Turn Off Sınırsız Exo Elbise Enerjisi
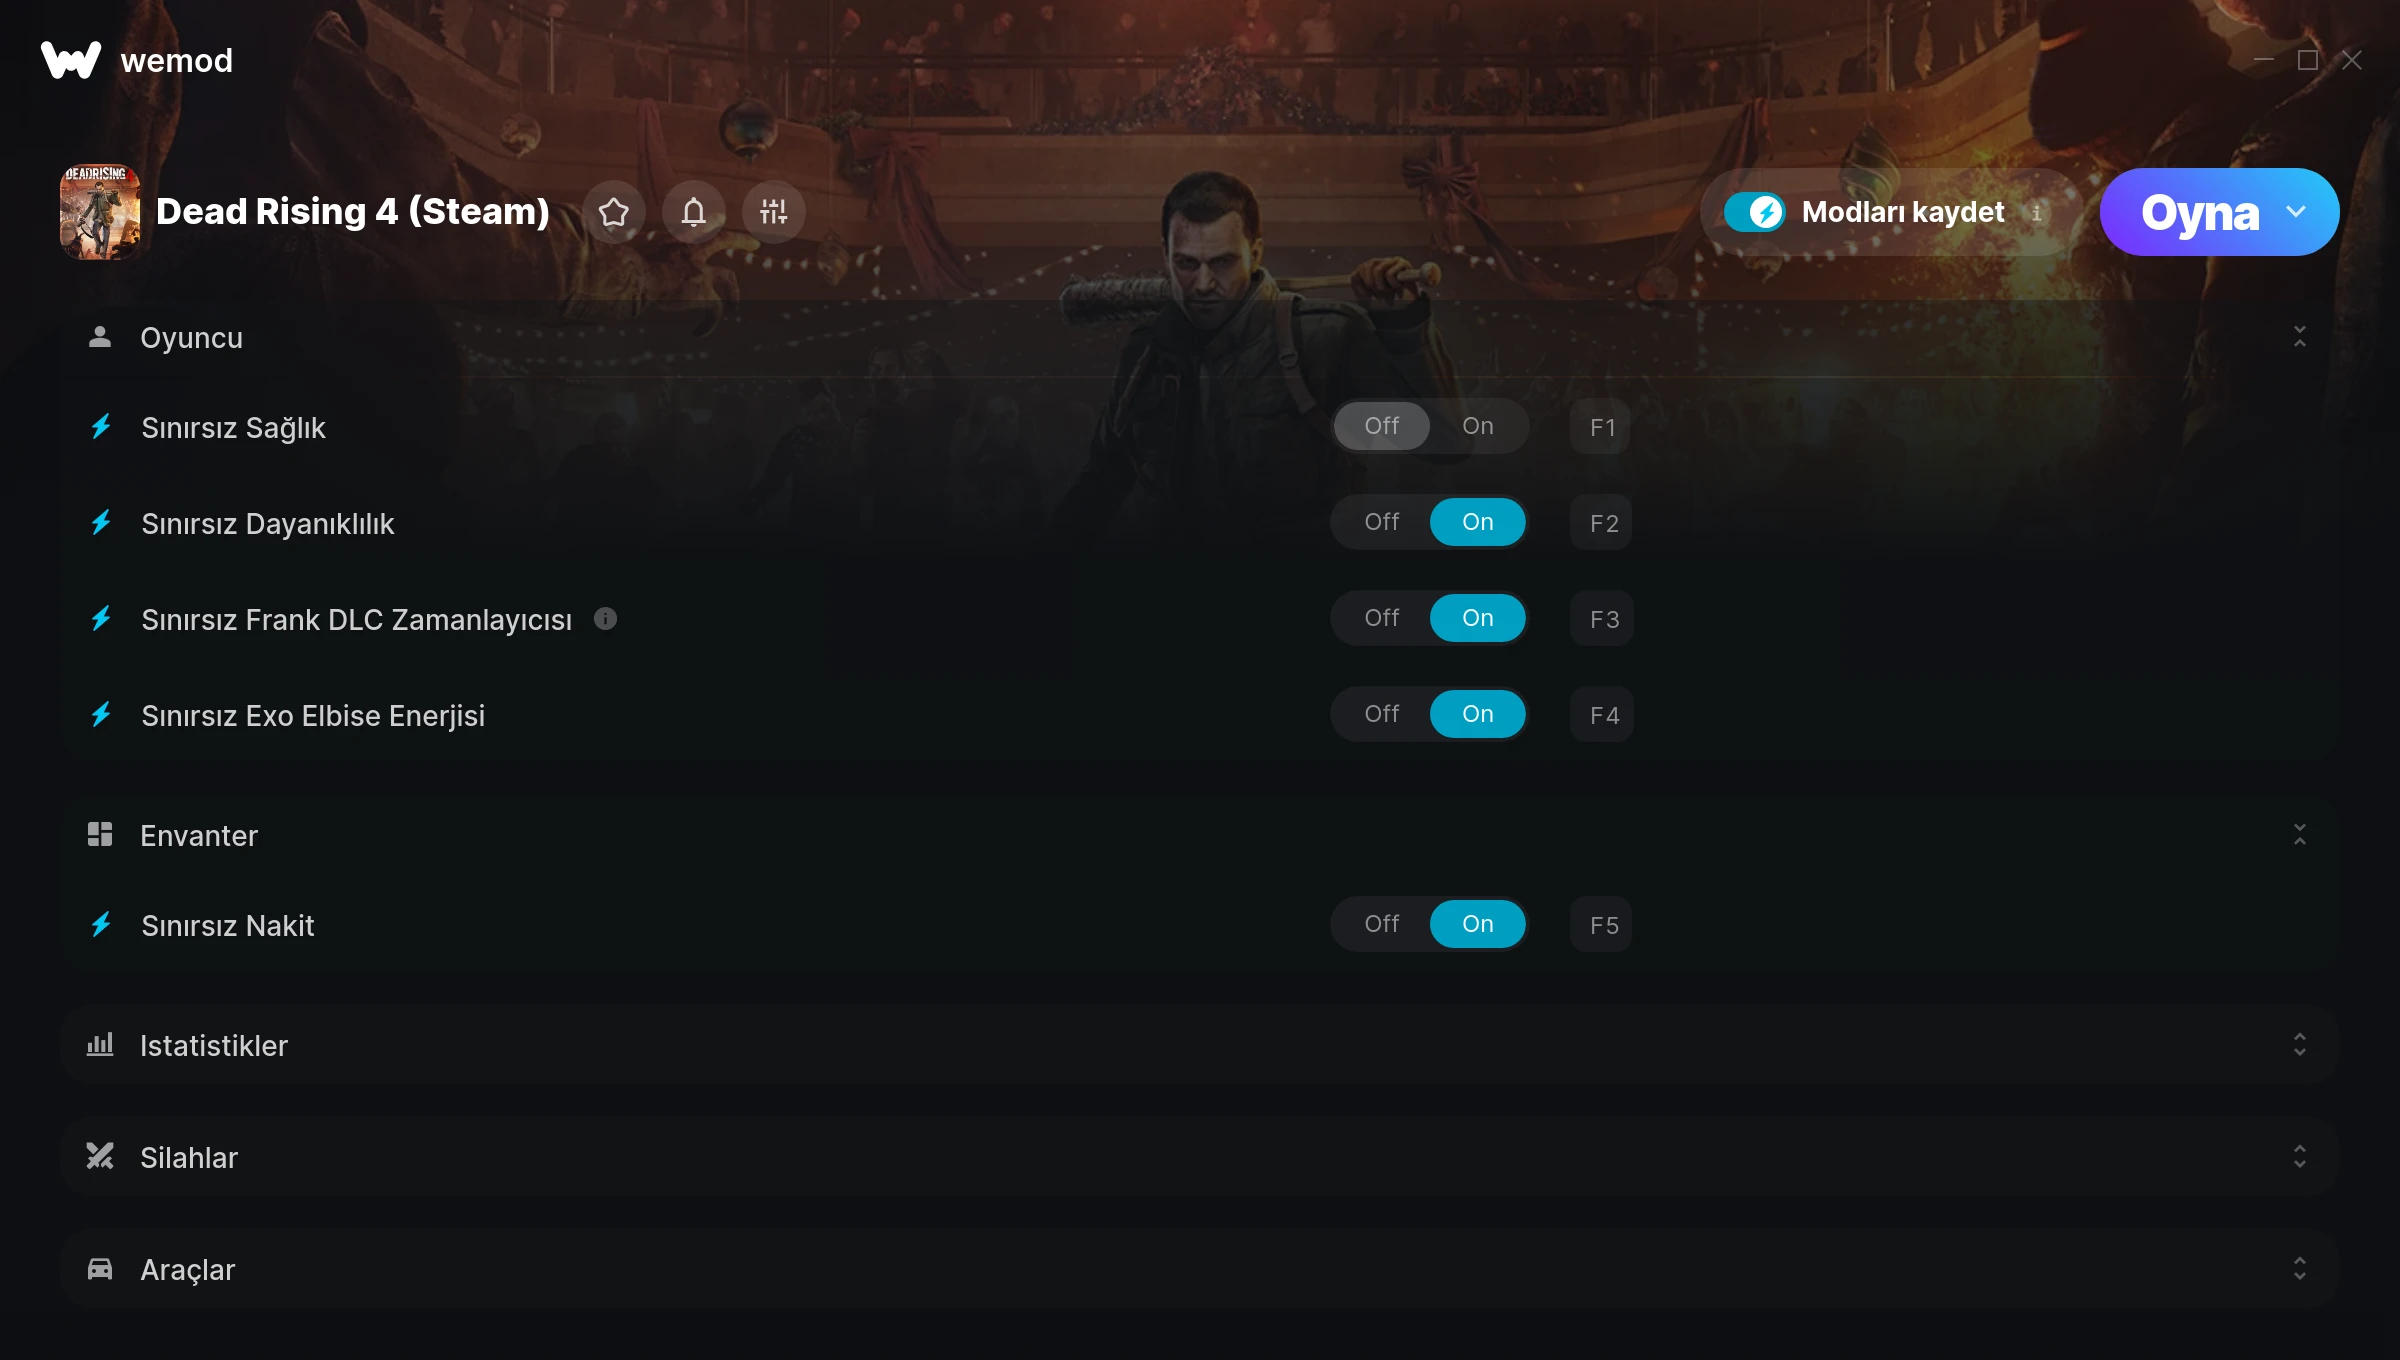 click(x=1382, y=714)
